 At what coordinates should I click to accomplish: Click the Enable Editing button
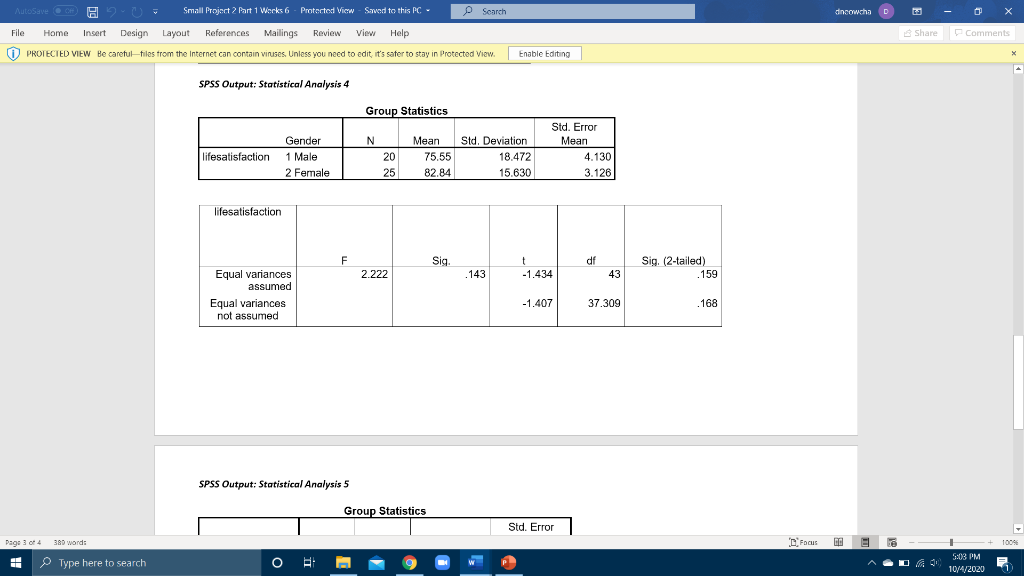[x=546, y=53]
